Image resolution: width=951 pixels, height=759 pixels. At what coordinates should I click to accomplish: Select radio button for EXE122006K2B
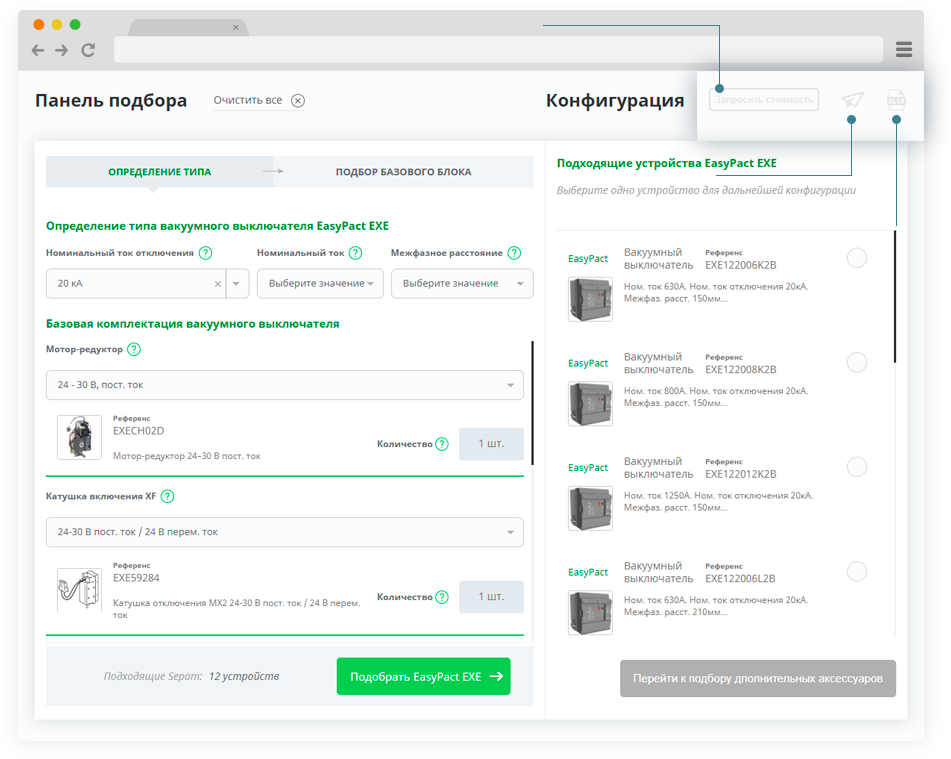pos(856,258)
